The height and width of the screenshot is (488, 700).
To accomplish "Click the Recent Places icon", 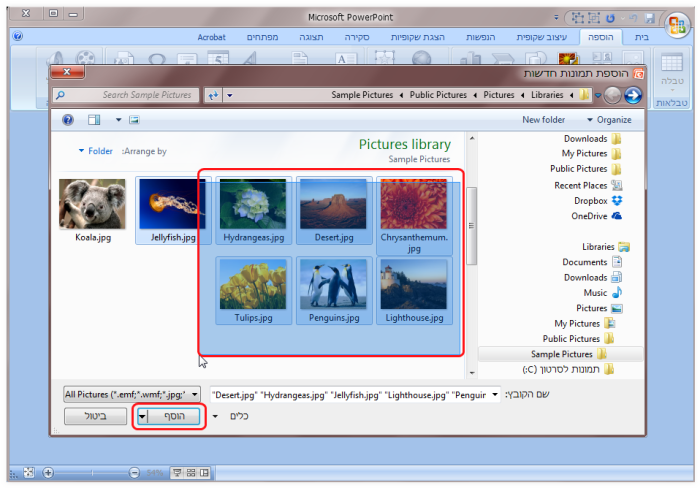I will tap(616, 185).
